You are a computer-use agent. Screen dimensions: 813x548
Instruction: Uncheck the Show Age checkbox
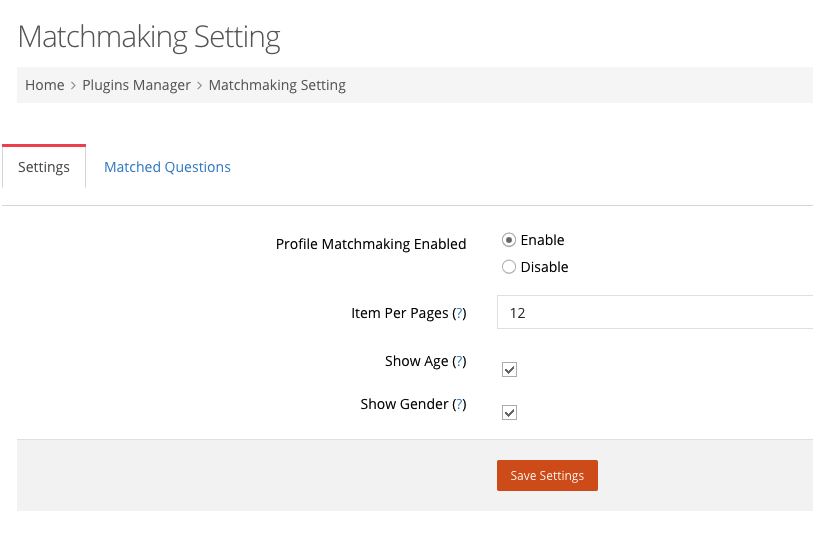(x=509, y=370)
